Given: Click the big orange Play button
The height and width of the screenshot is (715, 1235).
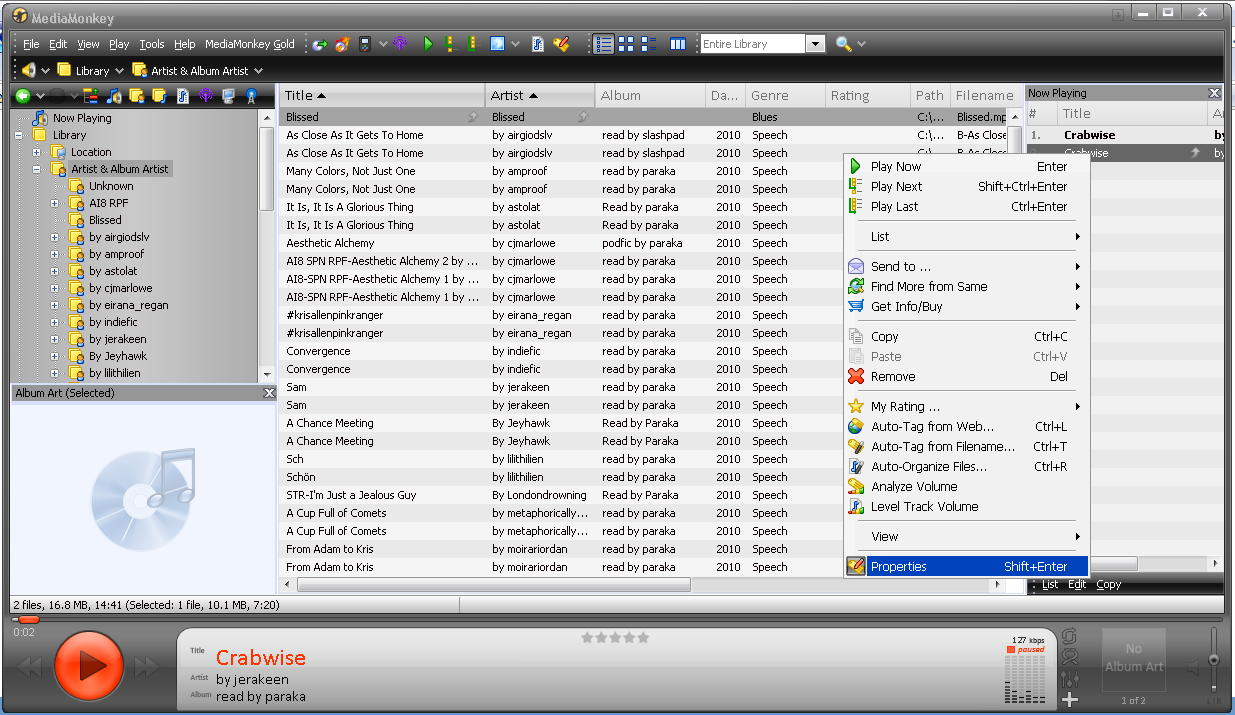Looking at the screenshot, I should [88, 665].
